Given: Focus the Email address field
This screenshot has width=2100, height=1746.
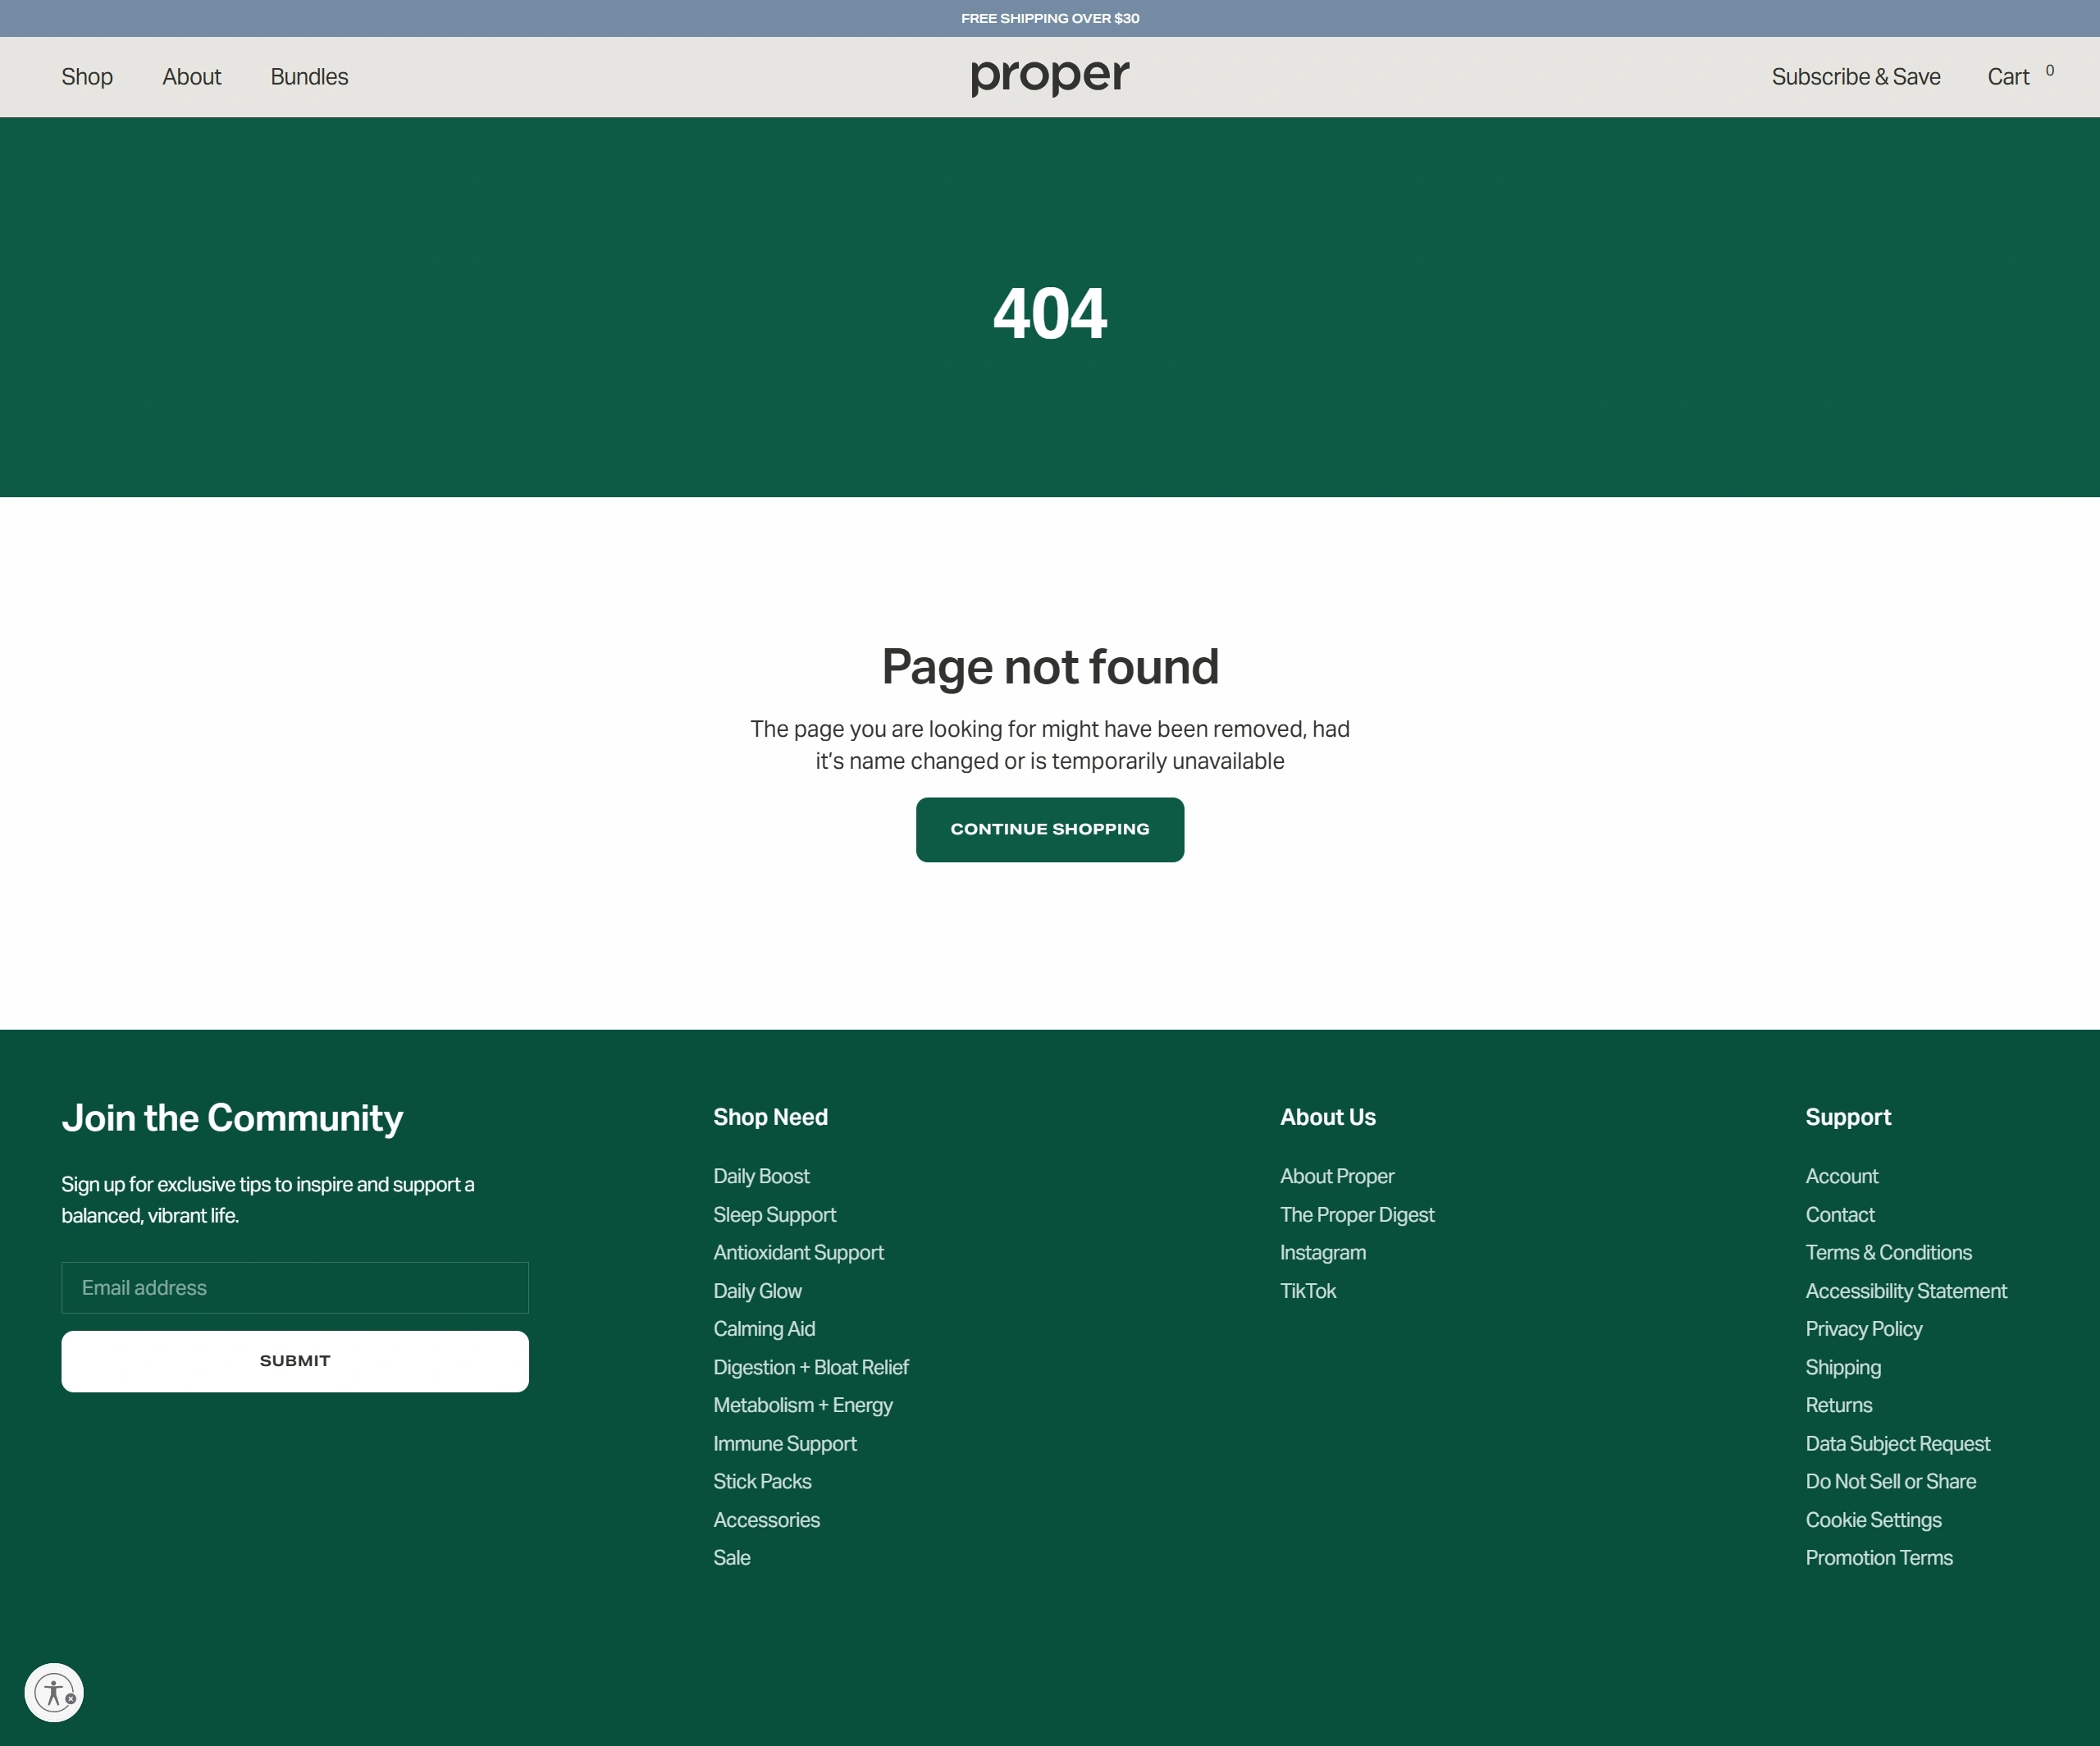Looking at the screenshot, I should (x=295, y=1287).
